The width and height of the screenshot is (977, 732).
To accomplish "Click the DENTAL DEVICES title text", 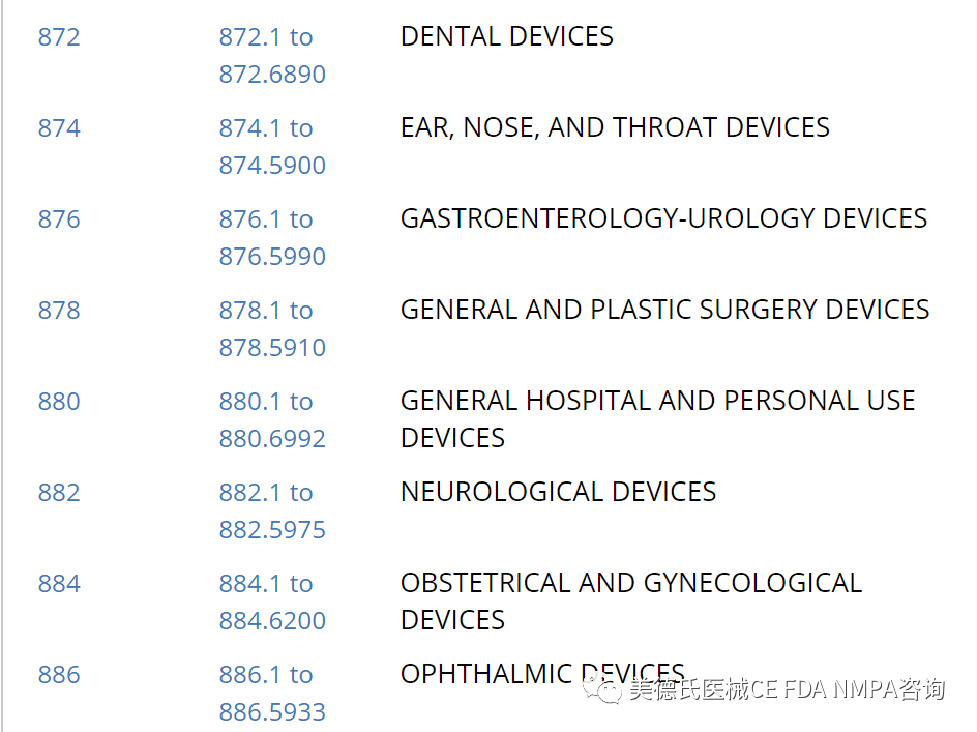I will [x=507, y=37].
